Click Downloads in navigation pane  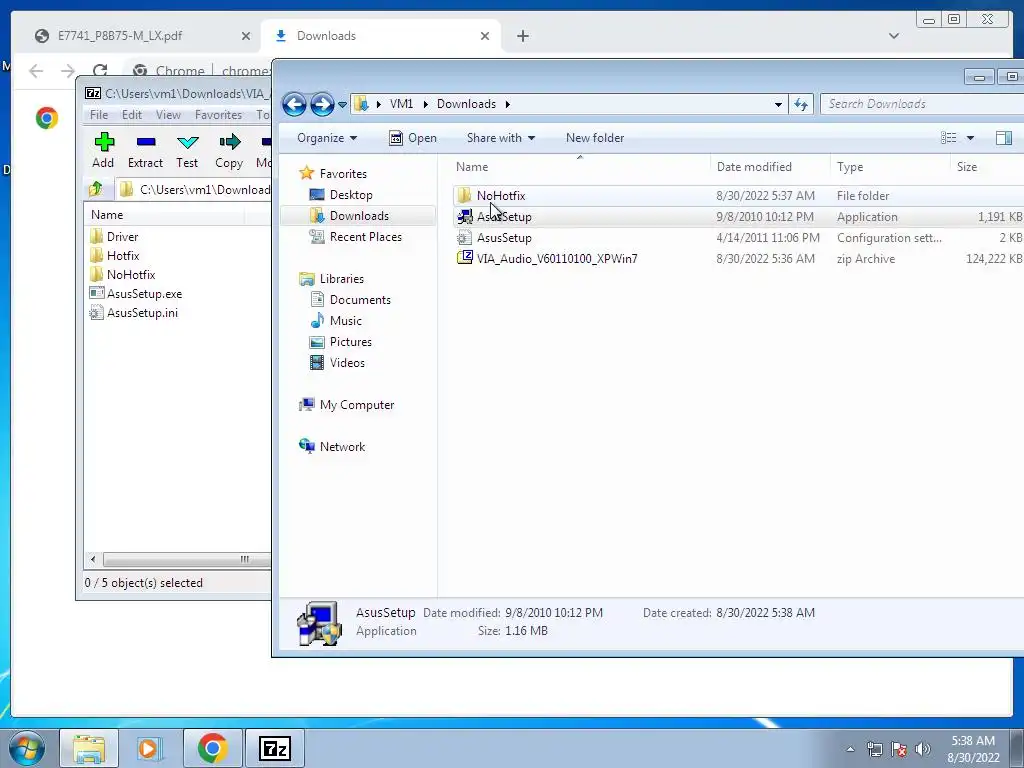pos(359,216)
